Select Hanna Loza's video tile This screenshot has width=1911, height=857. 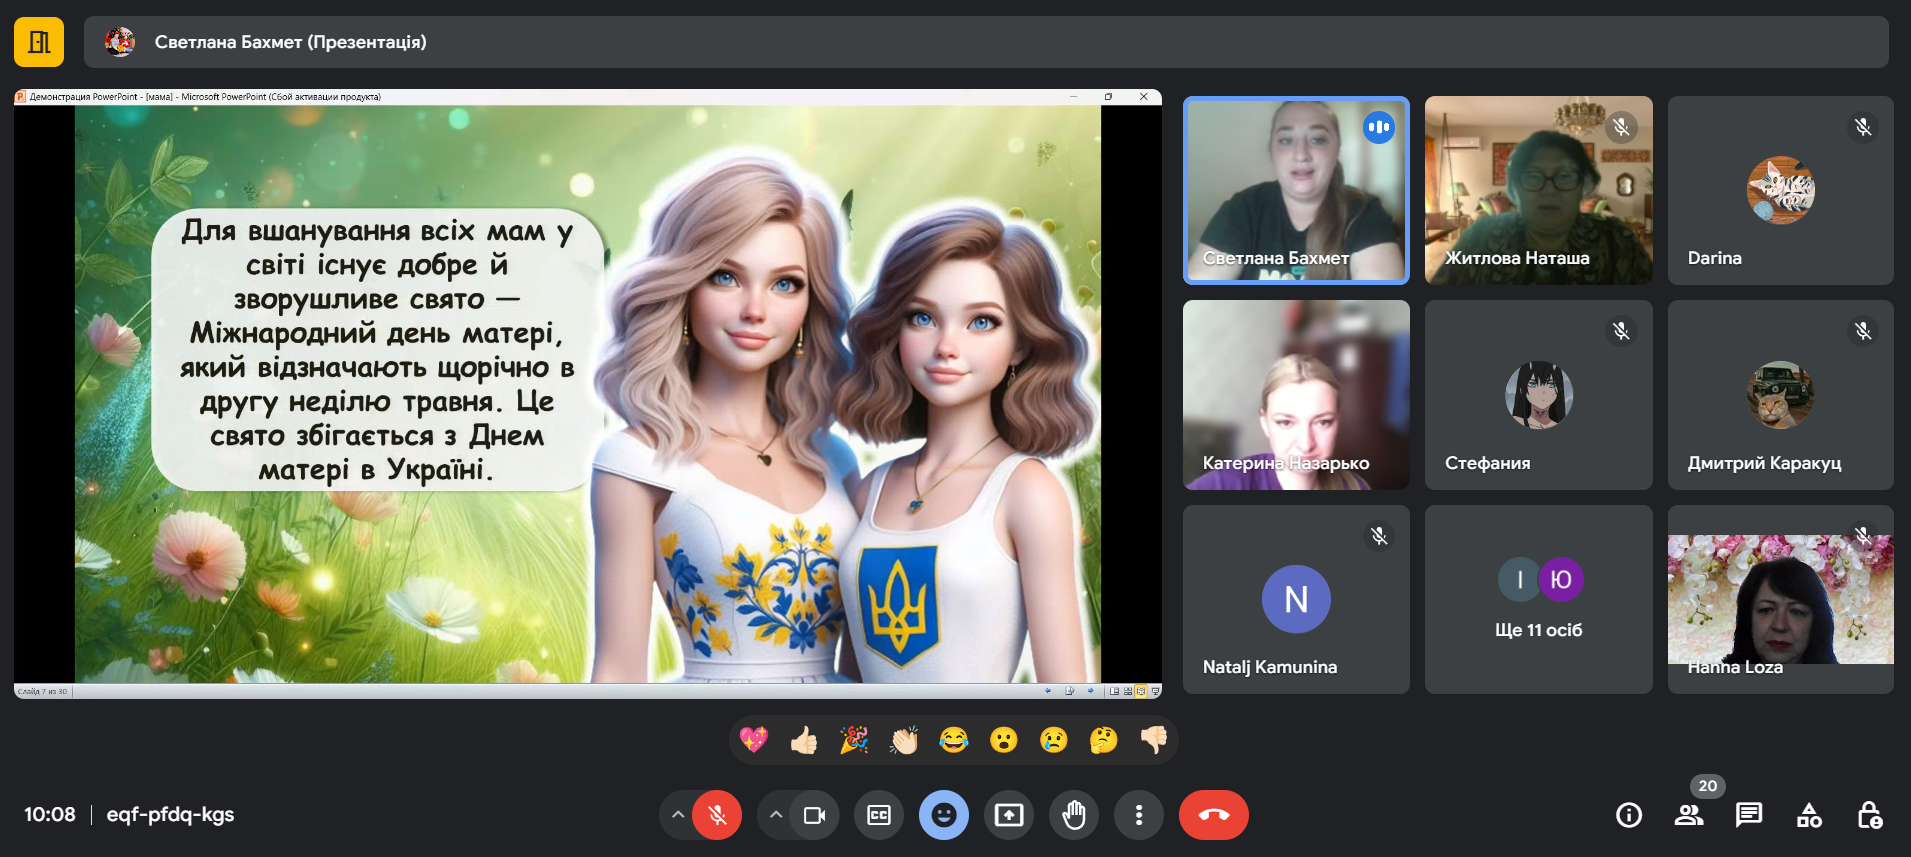(x=1780, y=599)
